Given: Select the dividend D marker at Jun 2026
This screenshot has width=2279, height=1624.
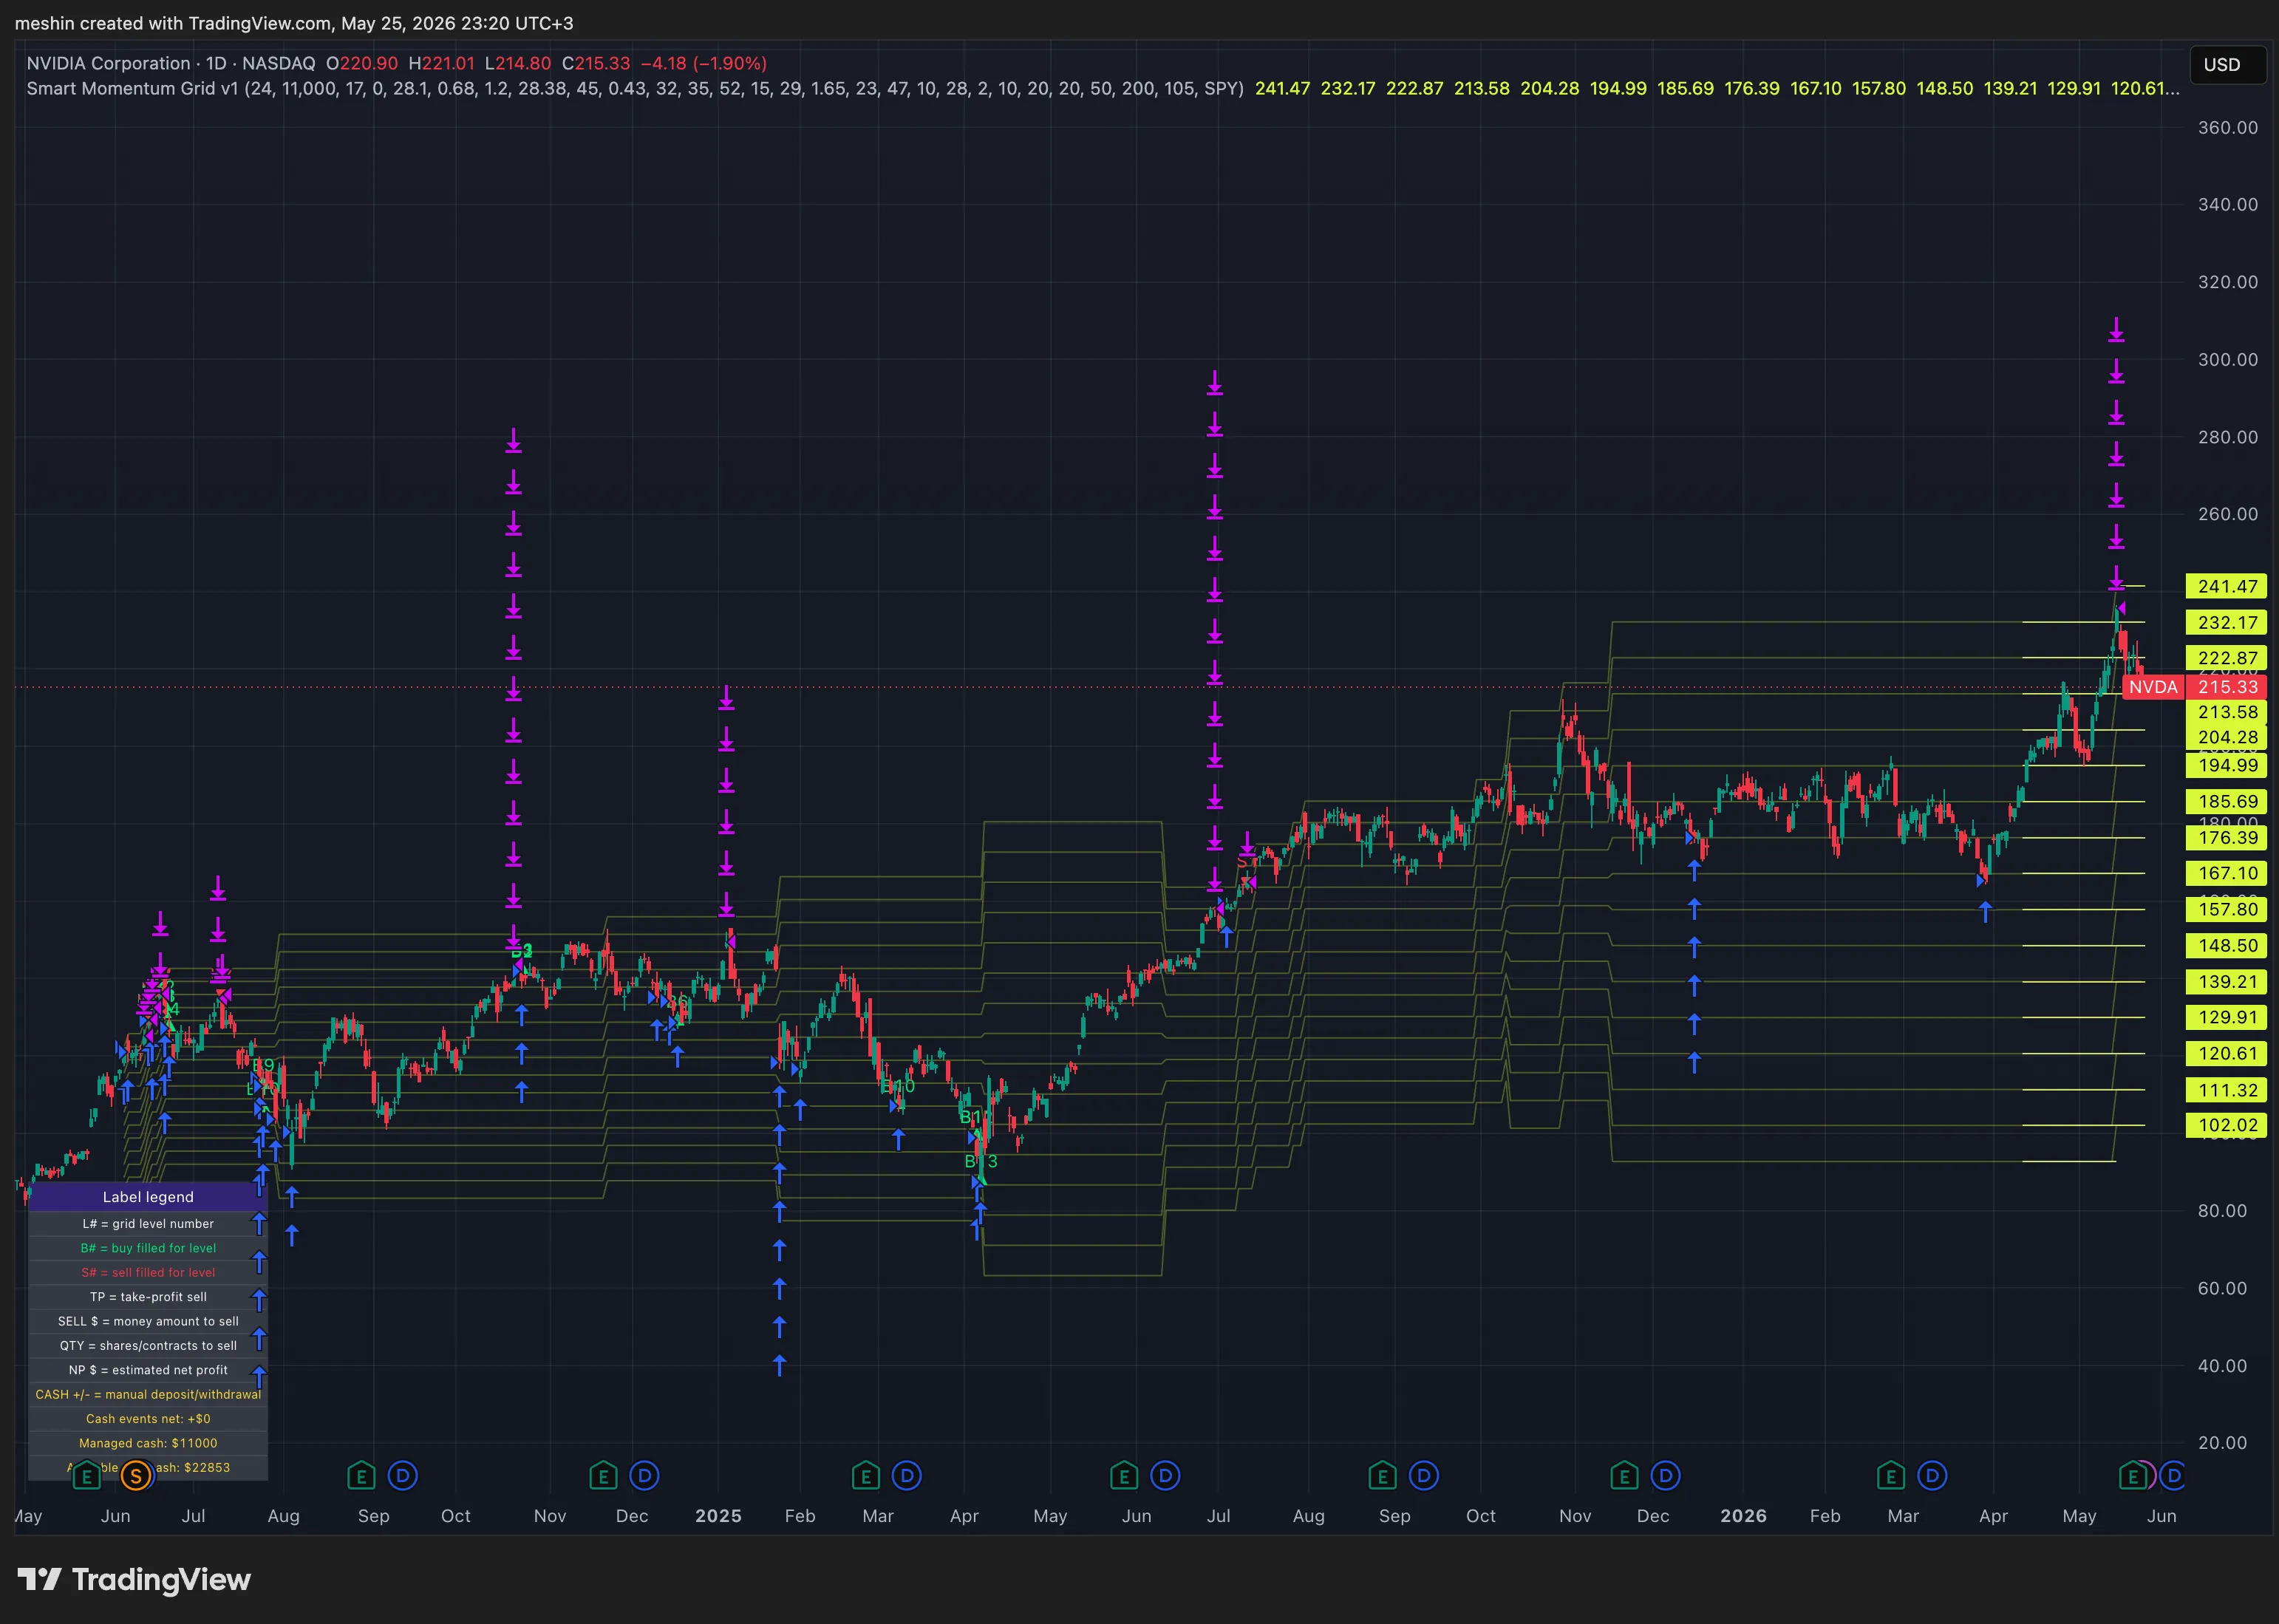Looking at the screenshot, I should pos(2173,1475).
